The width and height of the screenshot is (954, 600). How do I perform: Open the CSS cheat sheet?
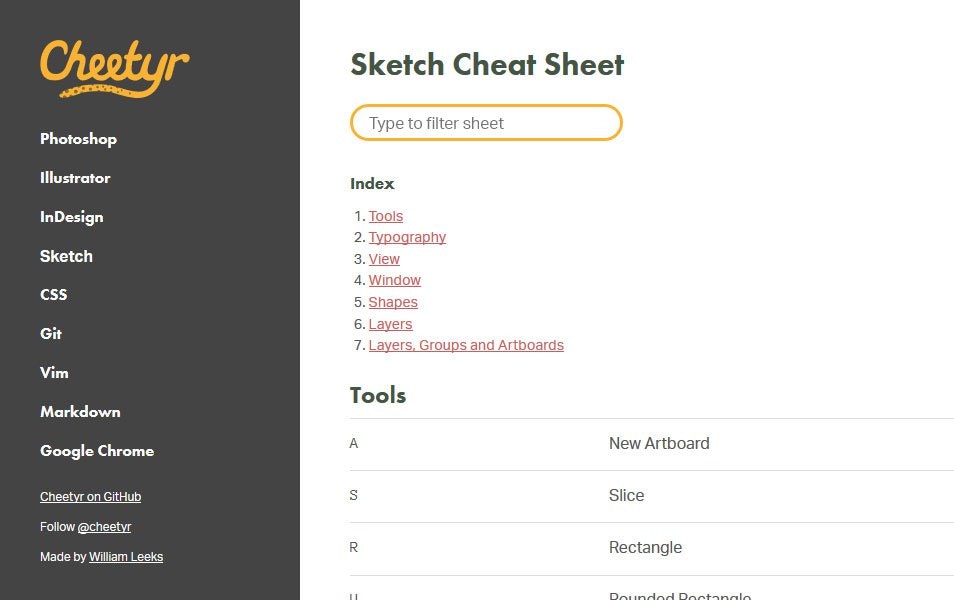pyautogui.click(x=54, y=295)
